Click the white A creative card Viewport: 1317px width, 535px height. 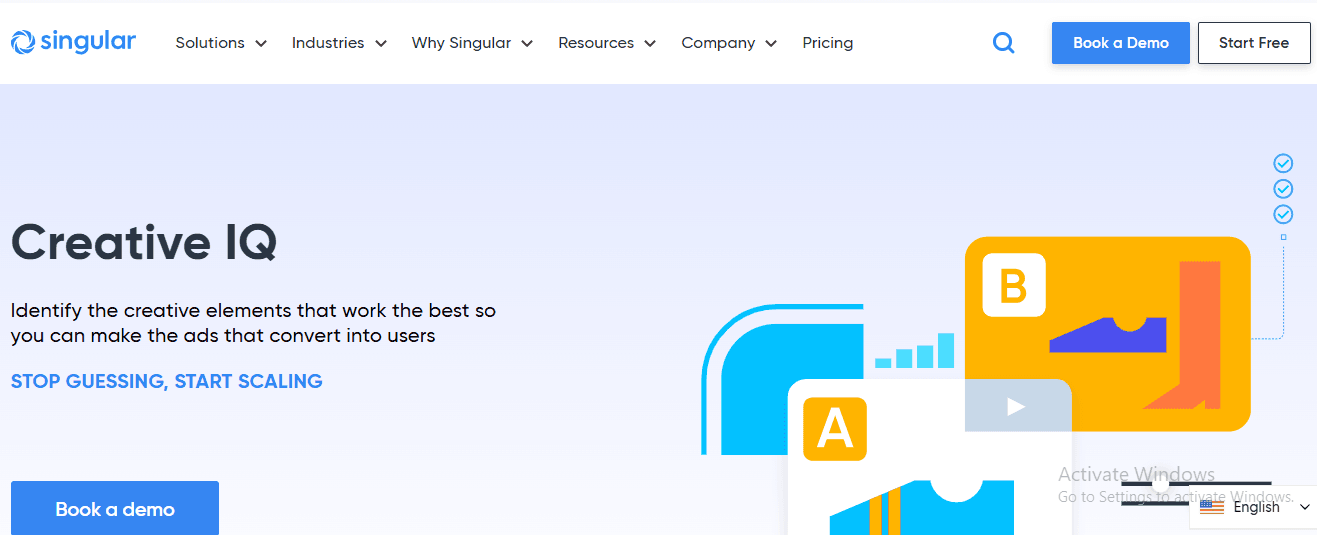(930, 457)
